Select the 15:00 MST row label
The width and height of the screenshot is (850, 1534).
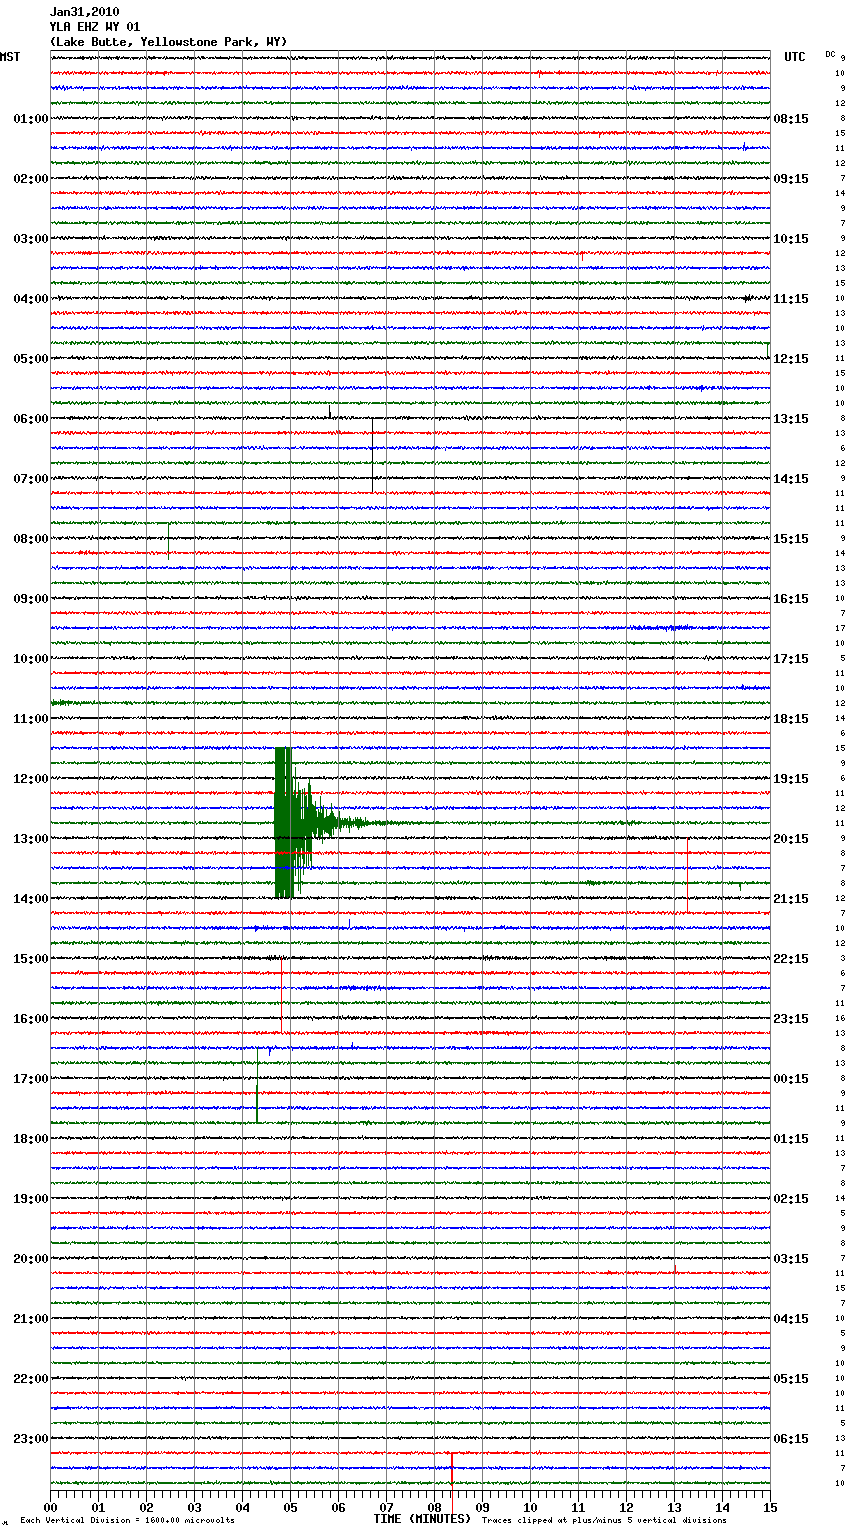(31, 959)
